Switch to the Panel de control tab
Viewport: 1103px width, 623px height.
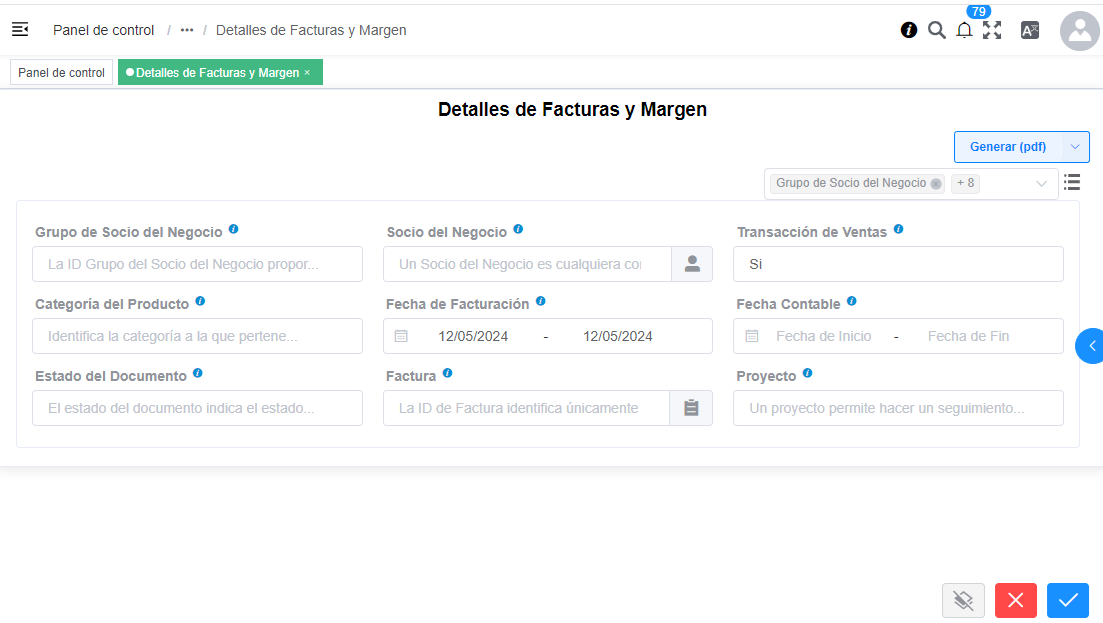61,71
